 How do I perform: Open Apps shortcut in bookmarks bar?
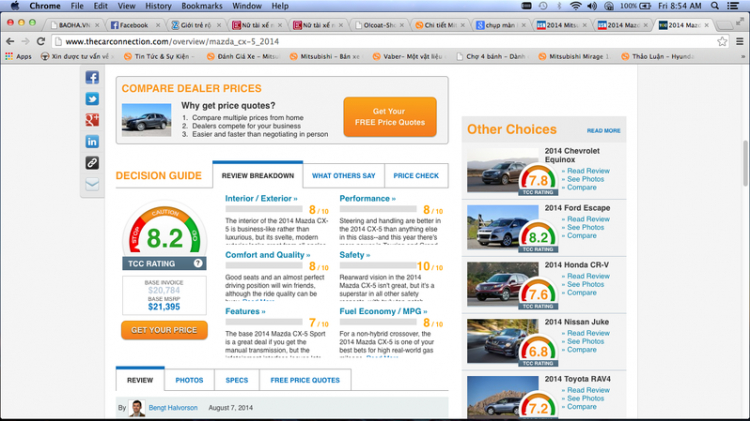[x=18, y=56]
